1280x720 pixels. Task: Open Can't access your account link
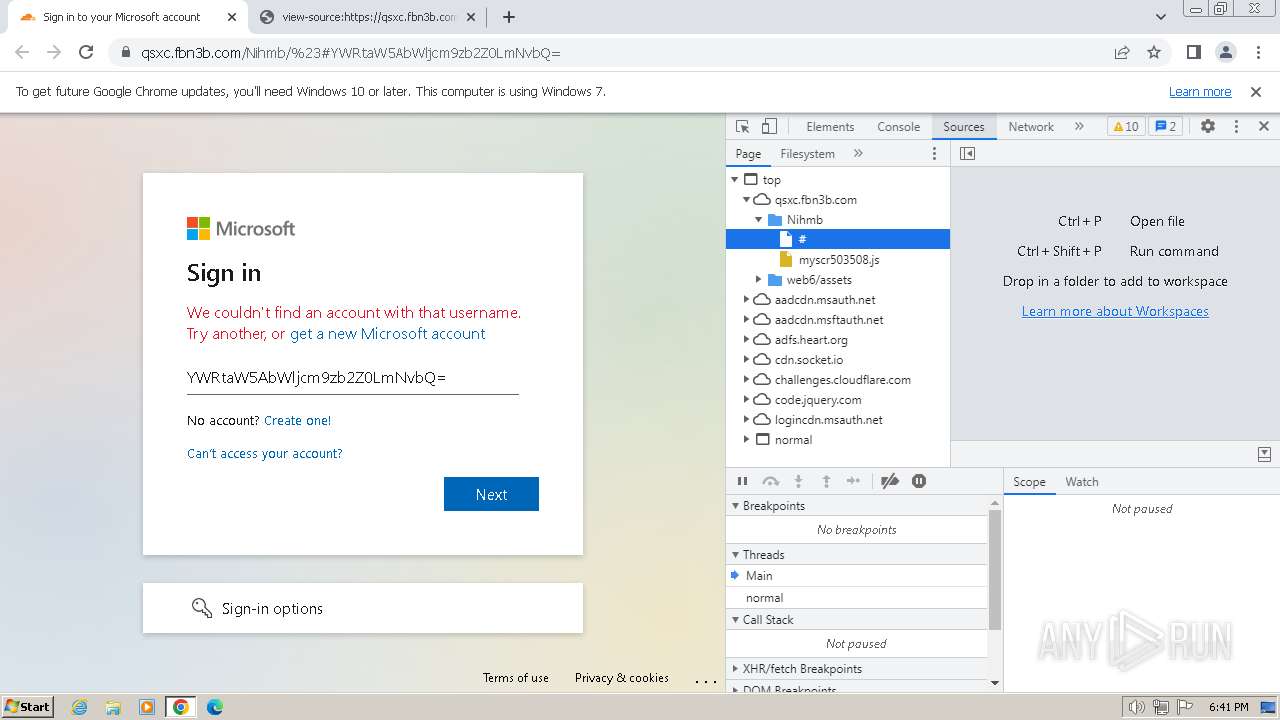(265, 454)
